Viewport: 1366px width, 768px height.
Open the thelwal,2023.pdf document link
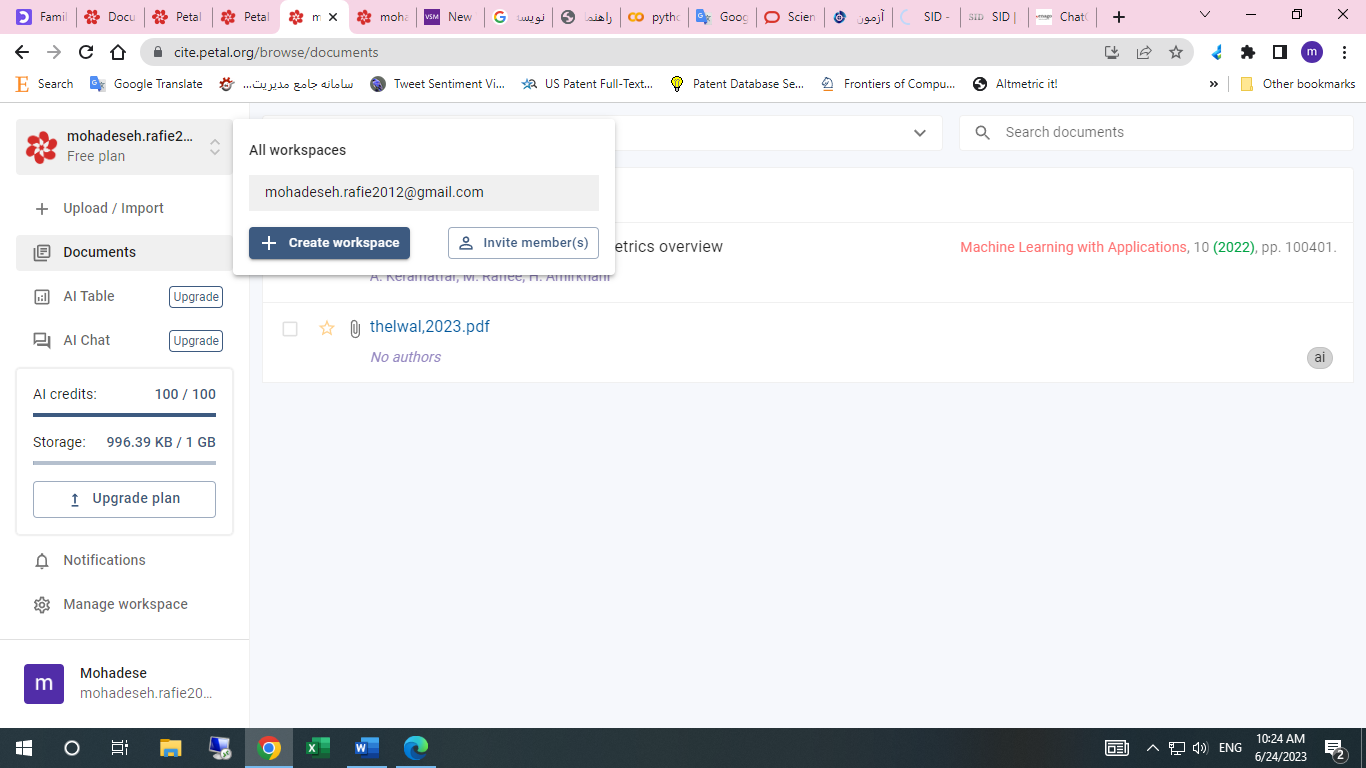tap(430, 327)
